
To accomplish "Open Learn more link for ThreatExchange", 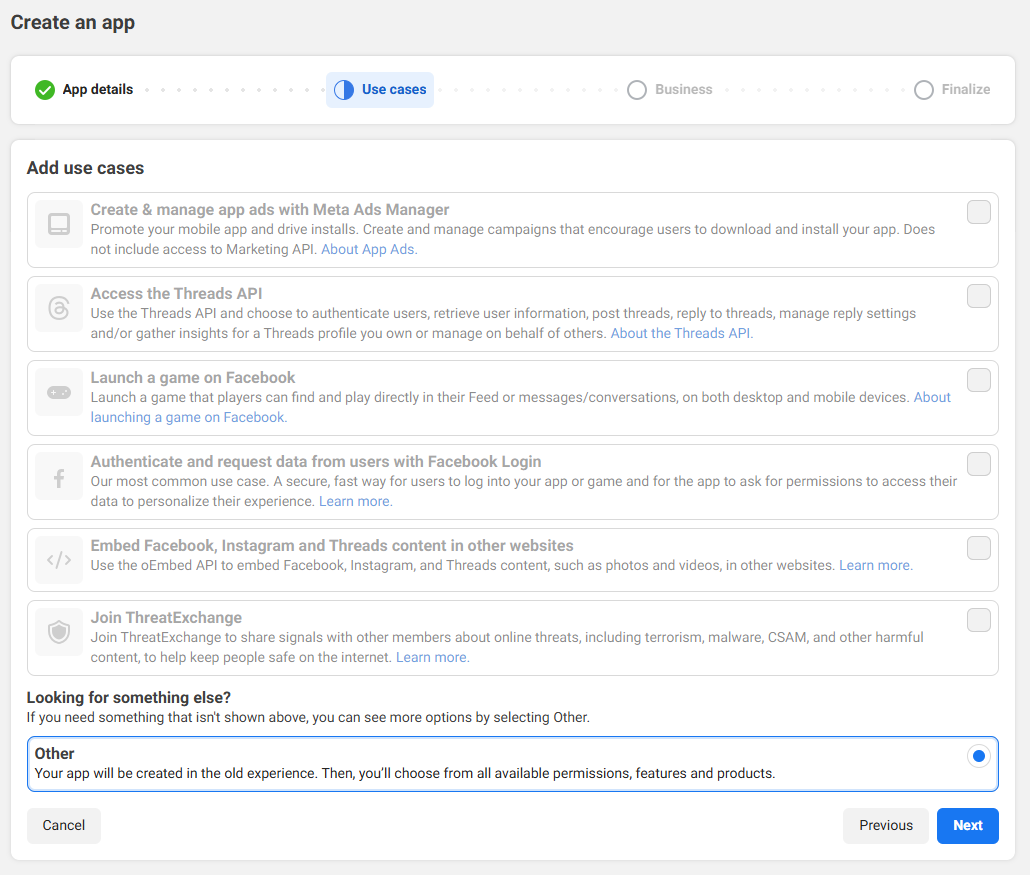I will tap(432, 658).
